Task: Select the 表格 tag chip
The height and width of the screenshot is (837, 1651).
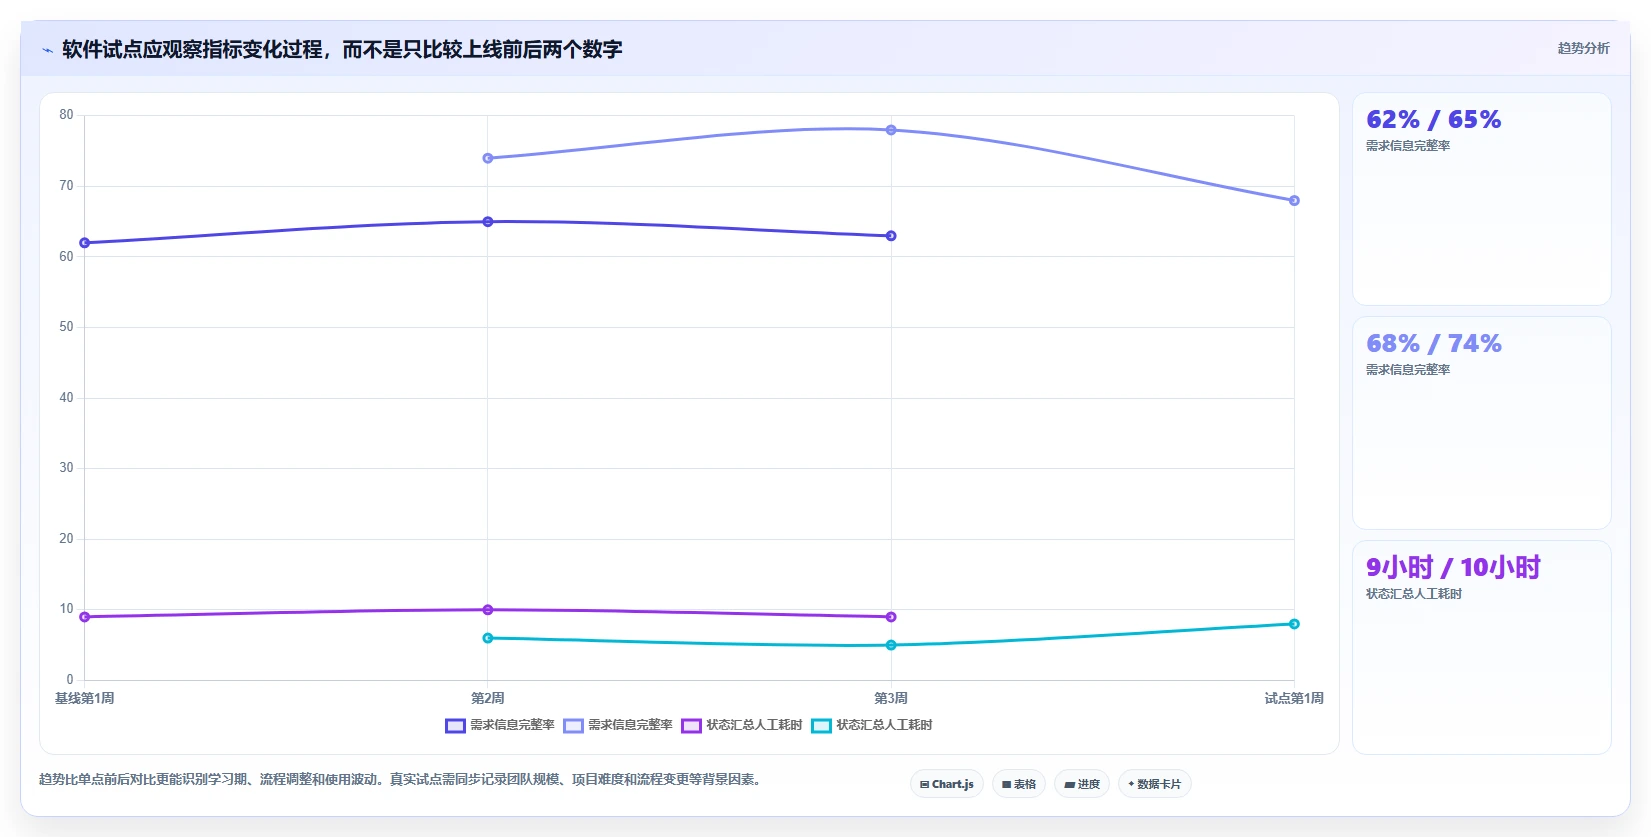Action: 1019,784
